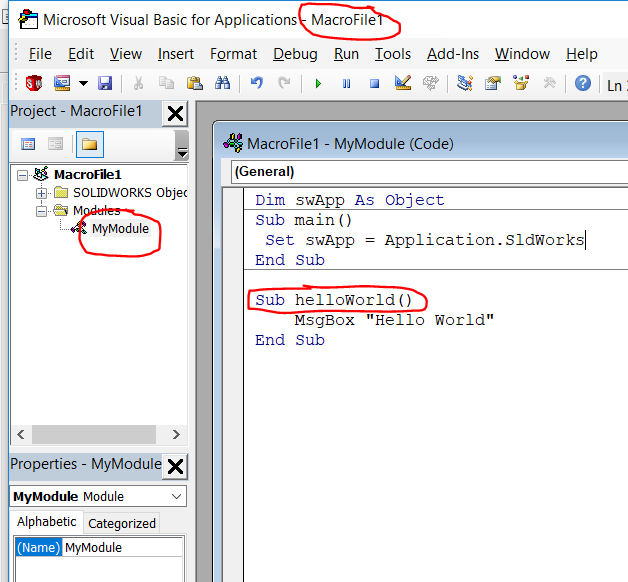Image resolution: width=628 pixels, height=582 pixels.
Task: Select SOLIDWORKS Objects folder in tree
Action: tap(130, 193)
